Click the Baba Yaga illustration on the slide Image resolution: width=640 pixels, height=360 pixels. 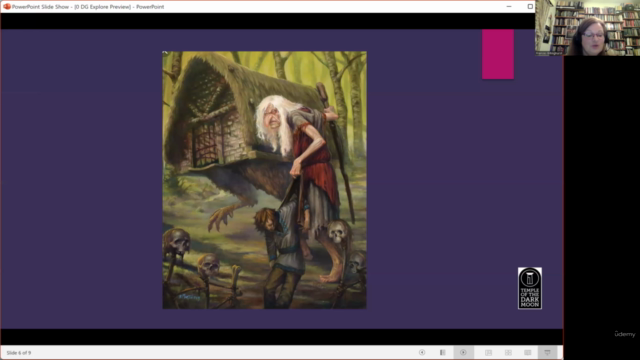[264, 180]
